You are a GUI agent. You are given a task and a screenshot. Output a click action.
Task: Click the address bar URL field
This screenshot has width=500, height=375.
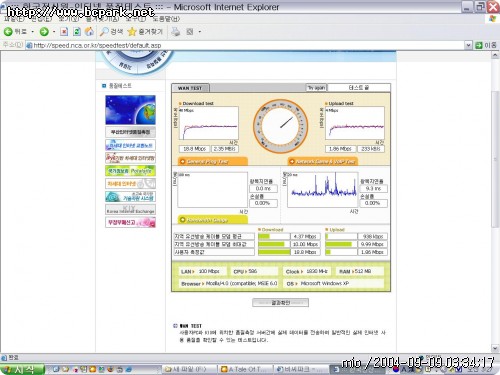[245, 45]
